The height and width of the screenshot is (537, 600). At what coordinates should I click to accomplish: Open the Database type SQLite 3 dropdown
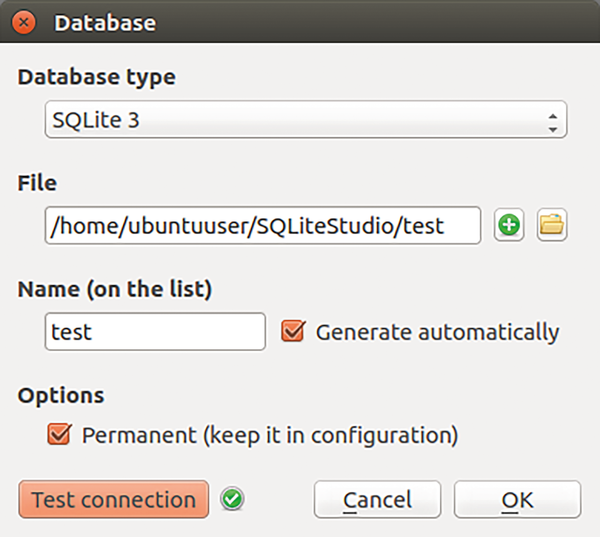pyautogui.click(x=306, y=119)
